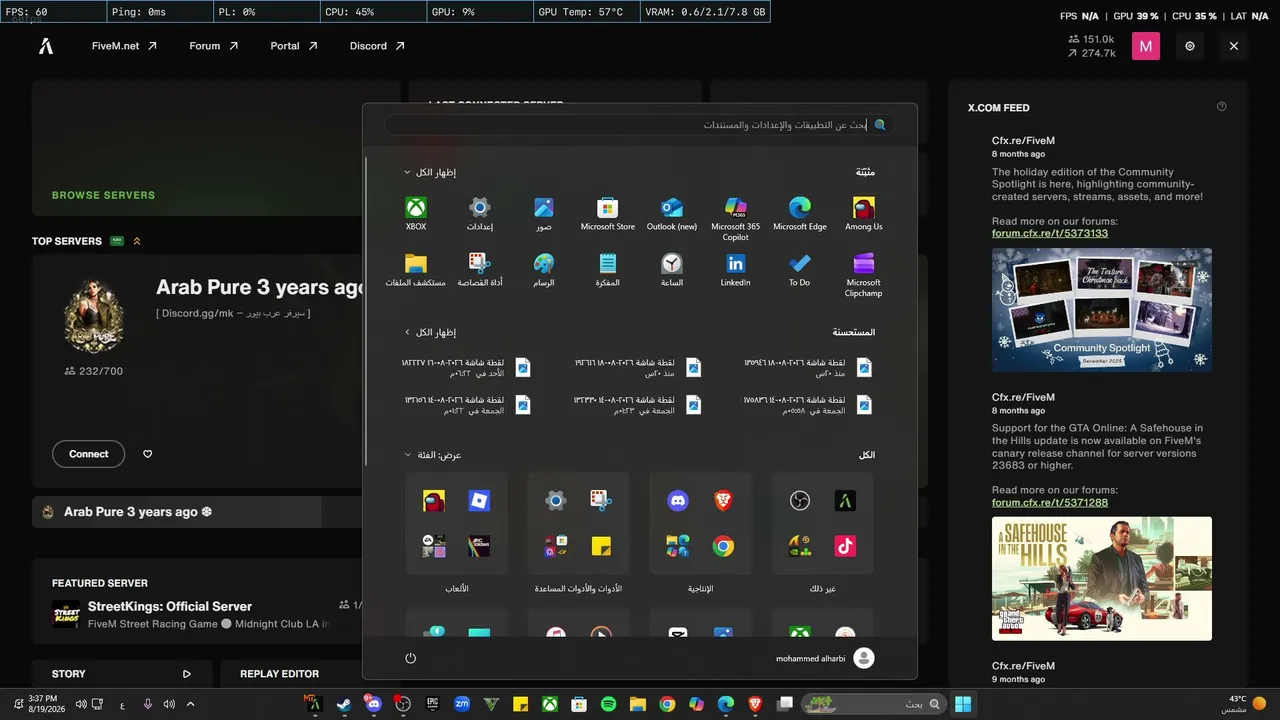Click the power button in Start menu
The width and height of the screenshot is (1280, 720).
click(x=410, y=658)
